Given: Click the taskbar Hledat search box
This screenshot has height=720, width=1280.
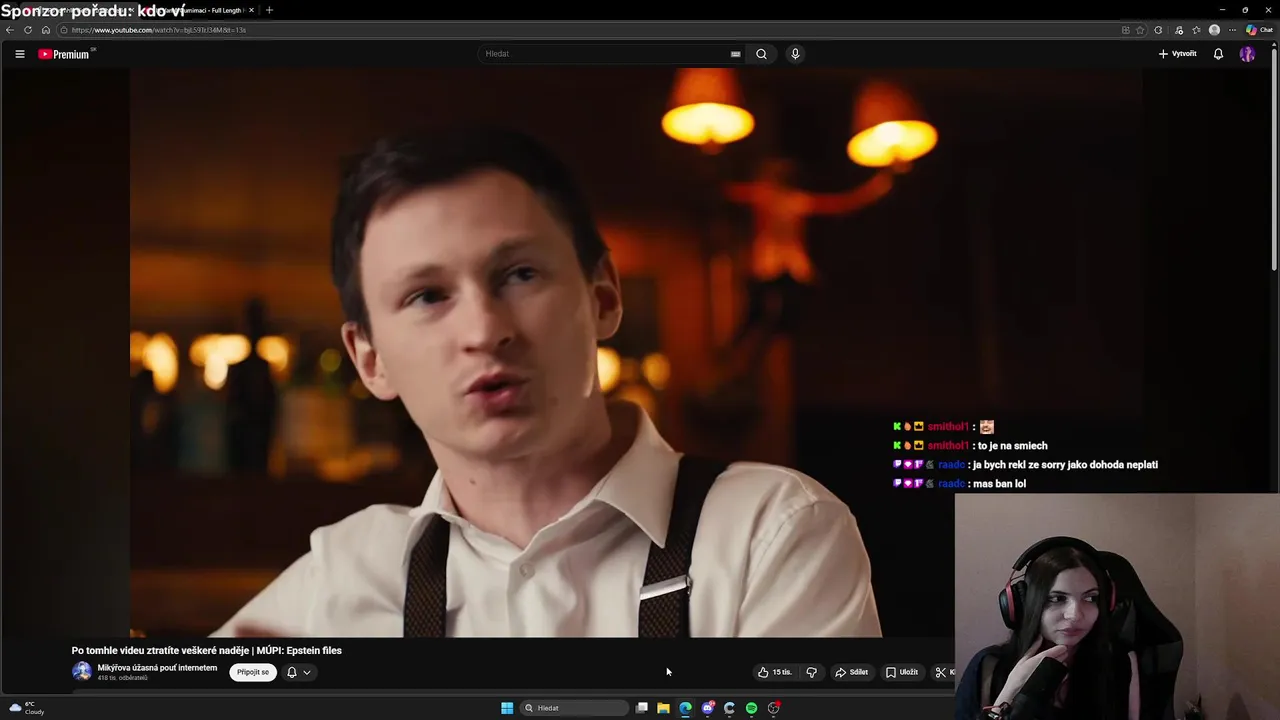Looking at the screenshot, I should (x=576, y=708).
